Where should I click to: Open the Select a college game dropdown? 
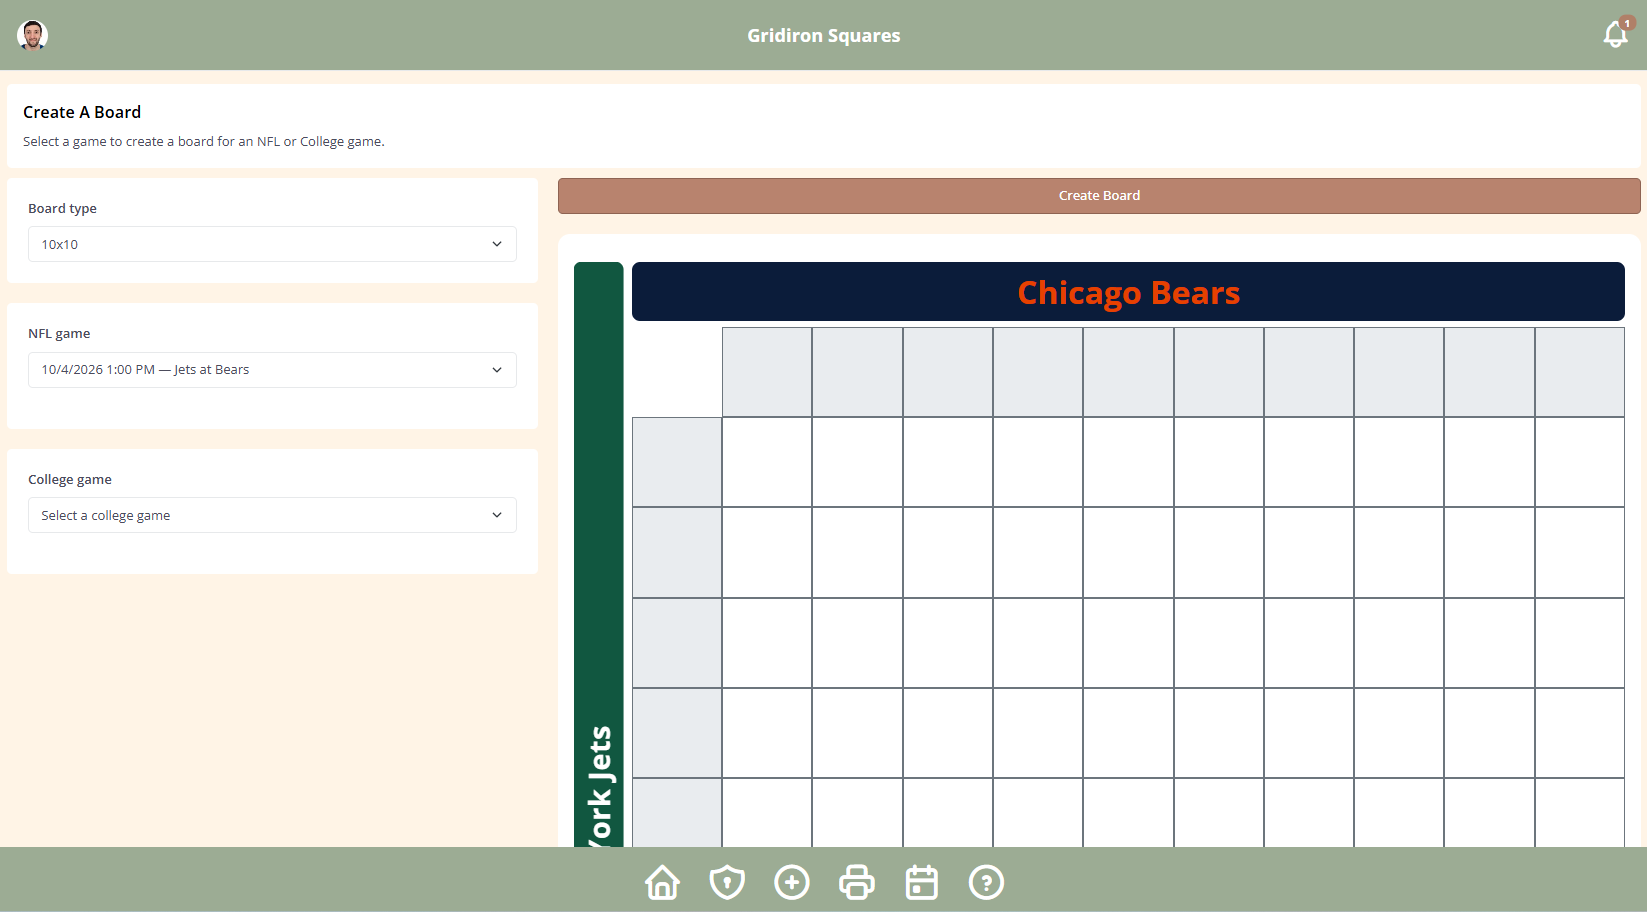[x=272, y=515]
